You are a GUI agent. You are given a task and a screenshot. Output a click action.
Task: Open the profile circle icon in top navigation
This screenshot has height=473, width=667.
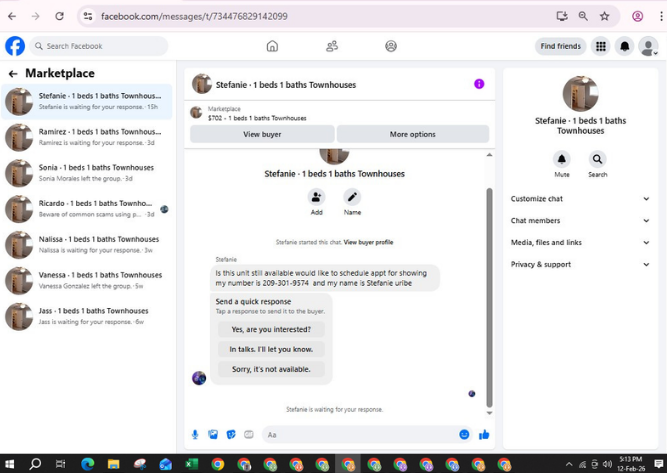pos(391,46)
